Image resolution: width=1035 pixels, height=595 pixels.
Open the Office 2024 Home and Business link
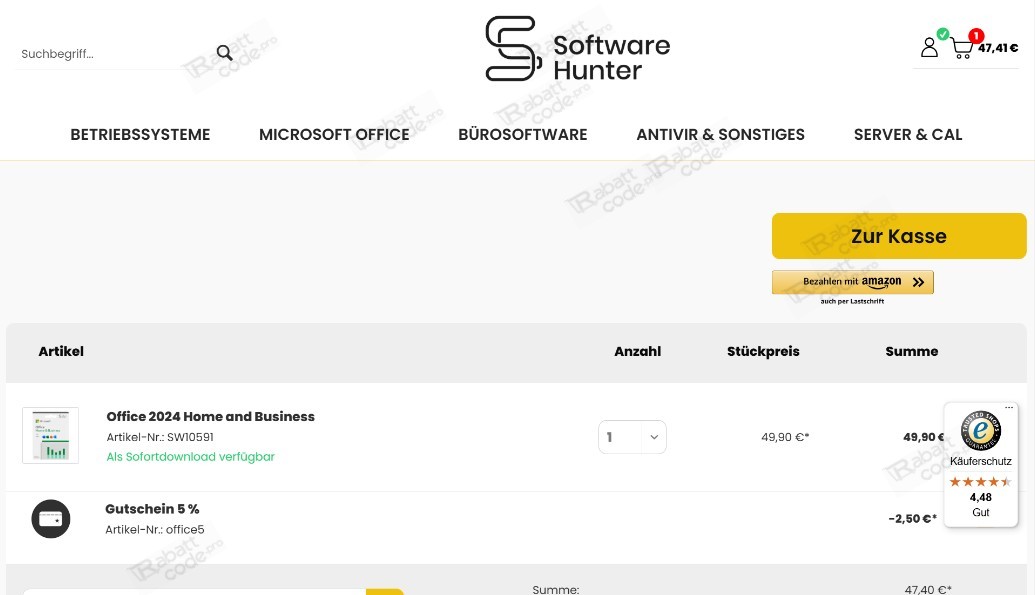[211, 417]
